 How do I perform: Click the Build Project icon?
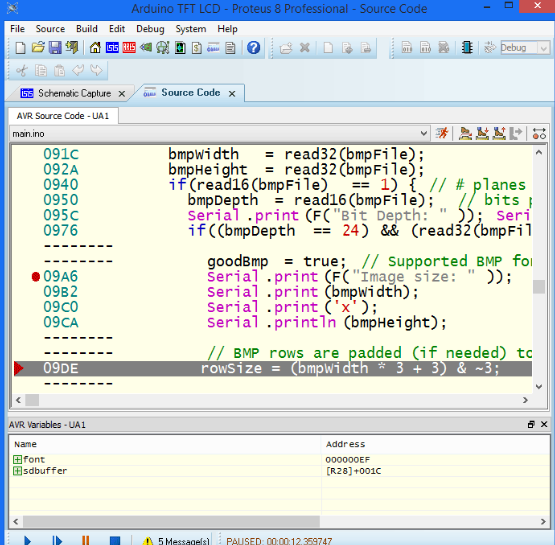tap(407, 47)
